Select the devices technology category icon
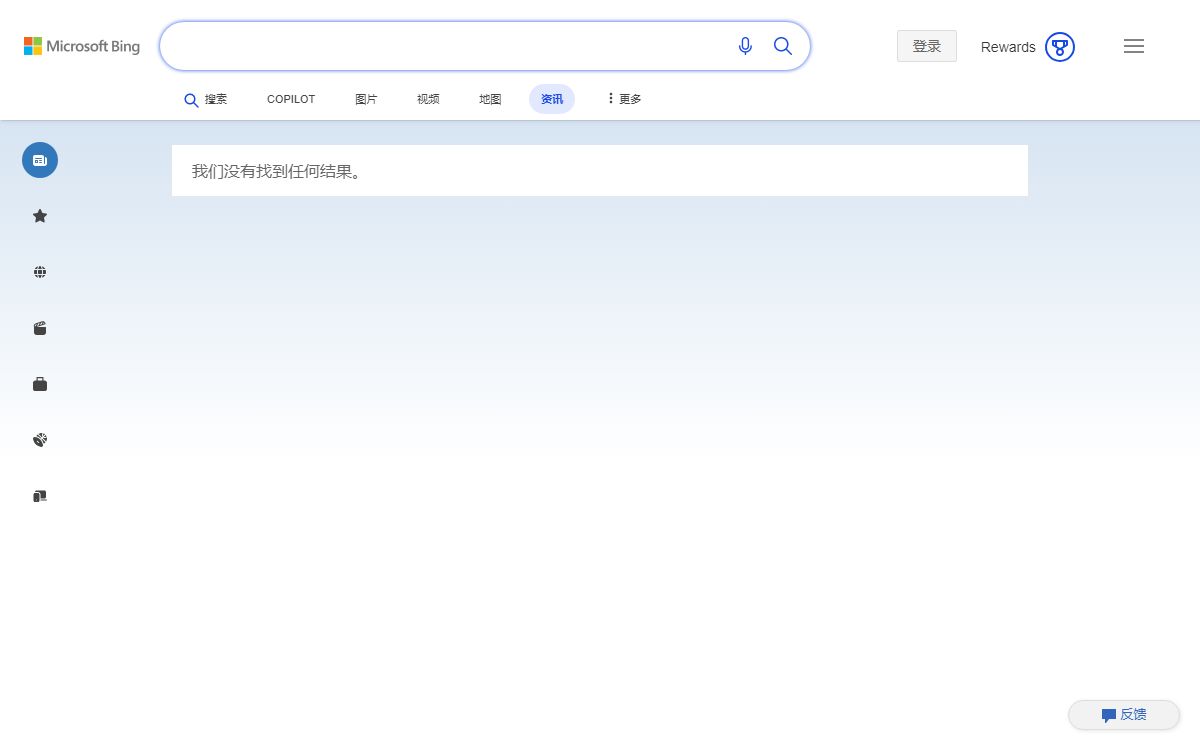This screenshot has height=740, width=1200. [40, 496]
